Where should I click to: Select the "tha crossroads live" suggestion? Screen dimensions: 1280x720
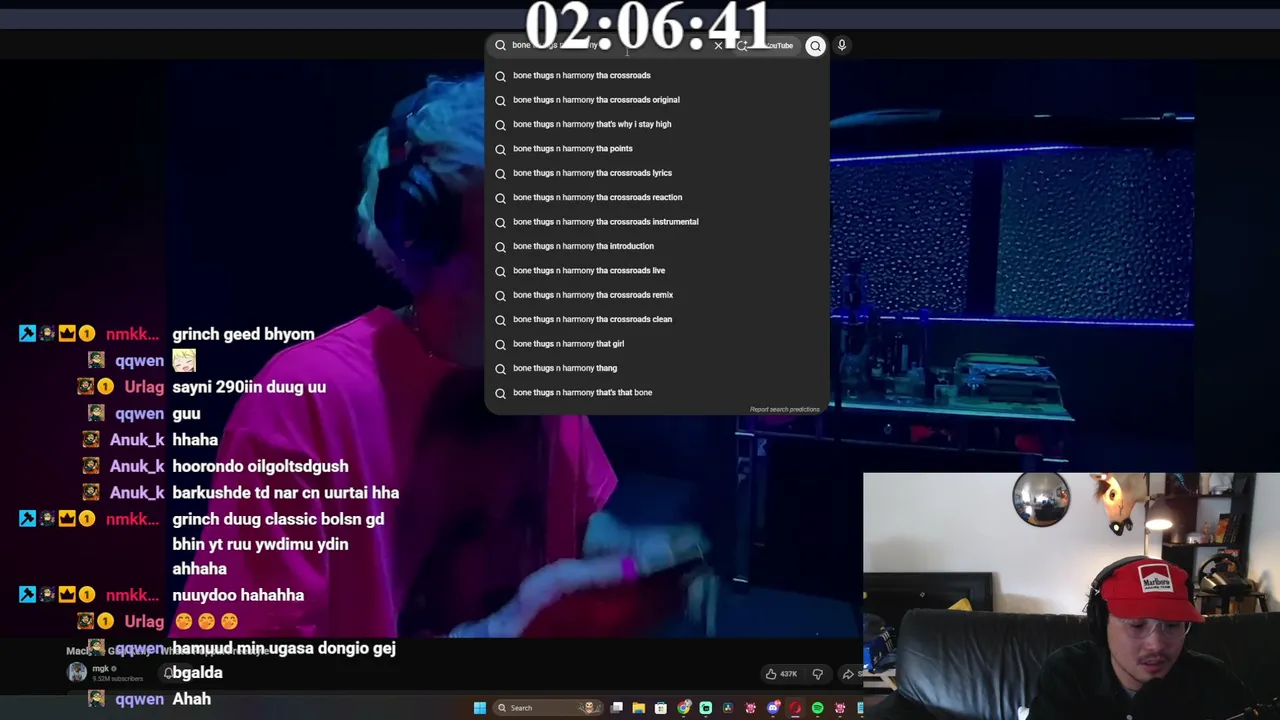(657, 270)
